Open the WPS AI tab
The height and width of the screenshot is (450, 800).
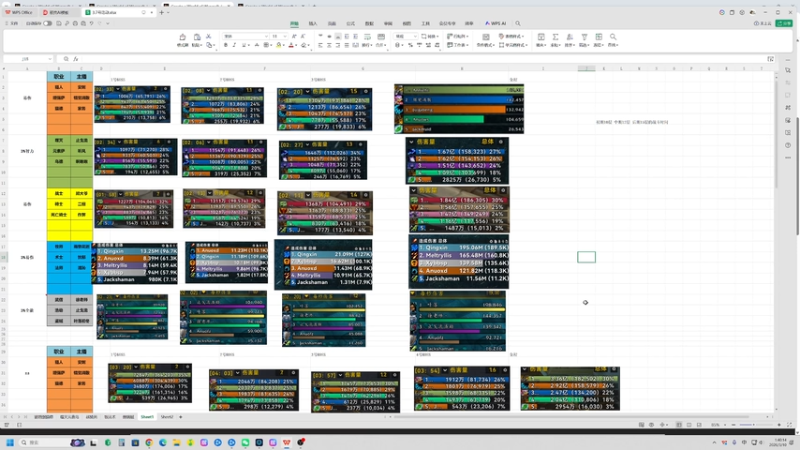[x=495, y=23]
